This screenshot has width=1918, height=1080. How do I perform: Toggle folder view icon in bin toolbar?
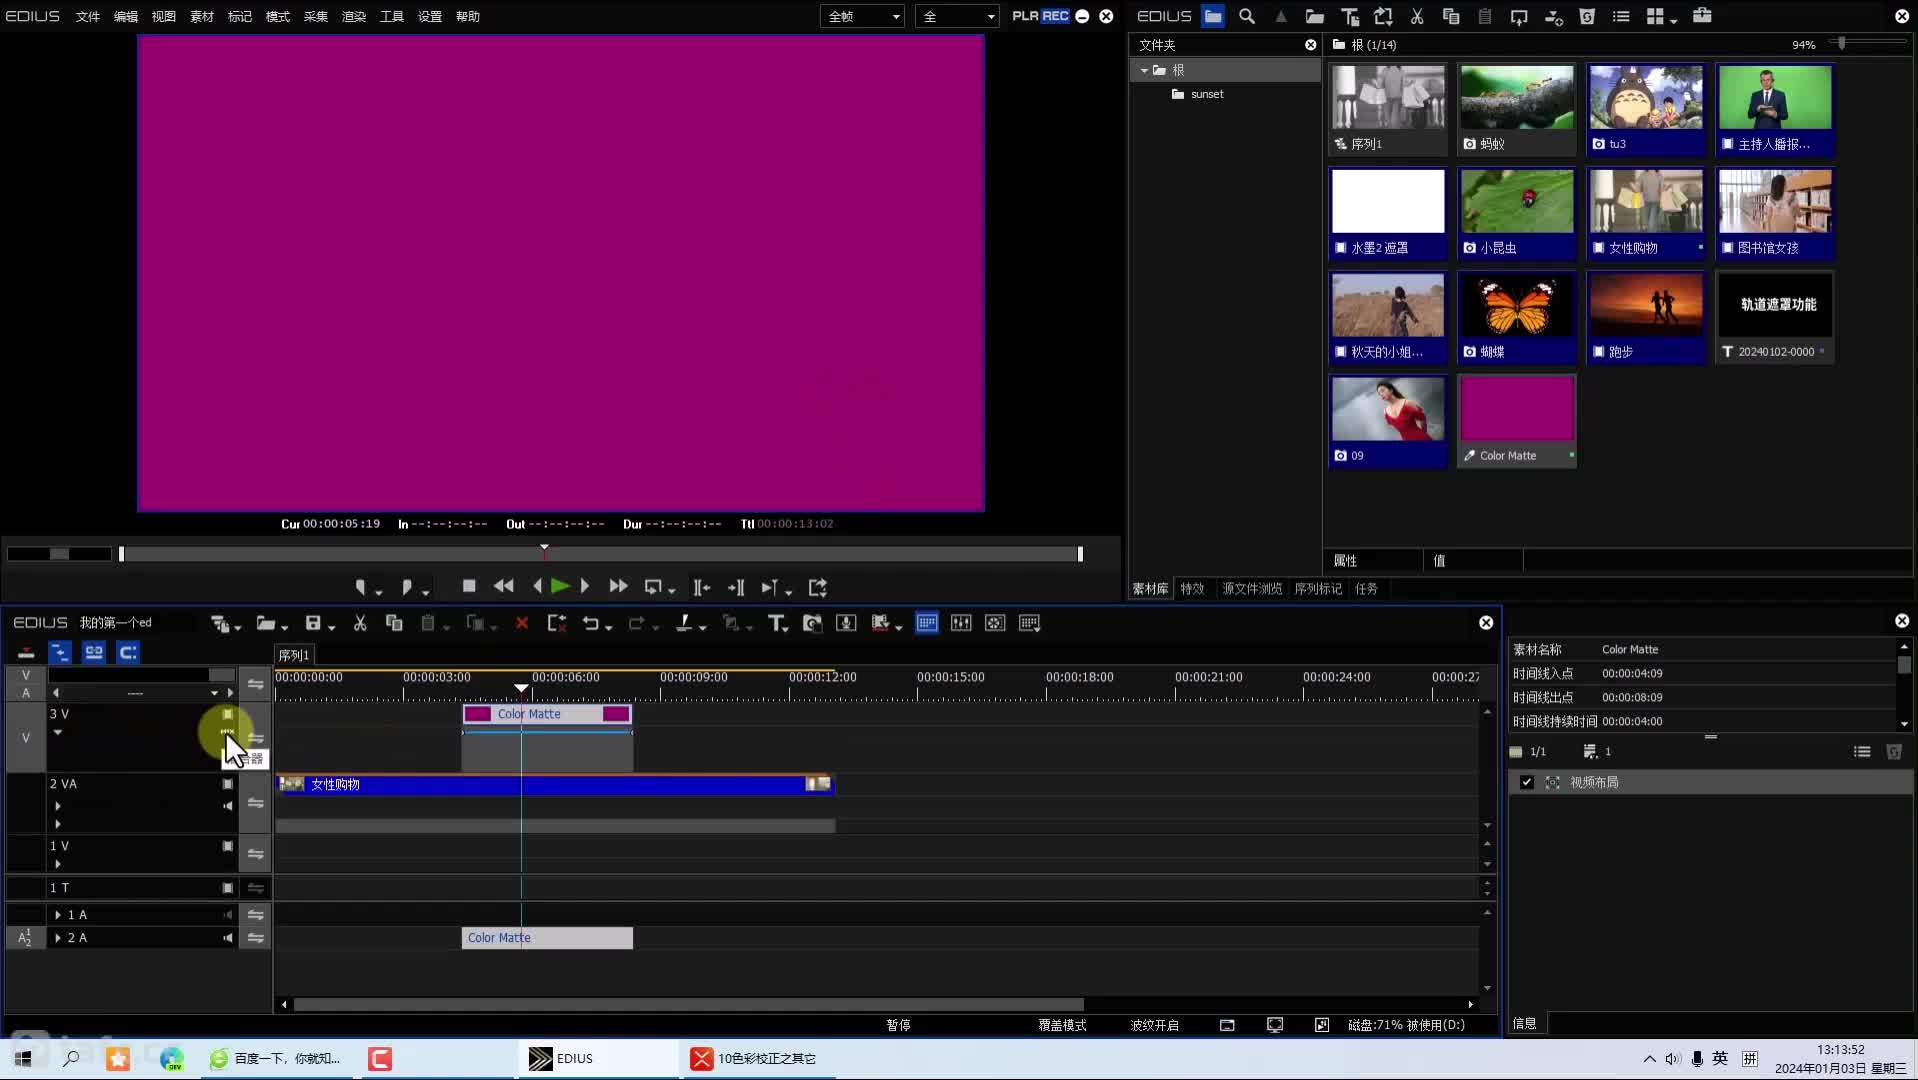[1213, 16]
